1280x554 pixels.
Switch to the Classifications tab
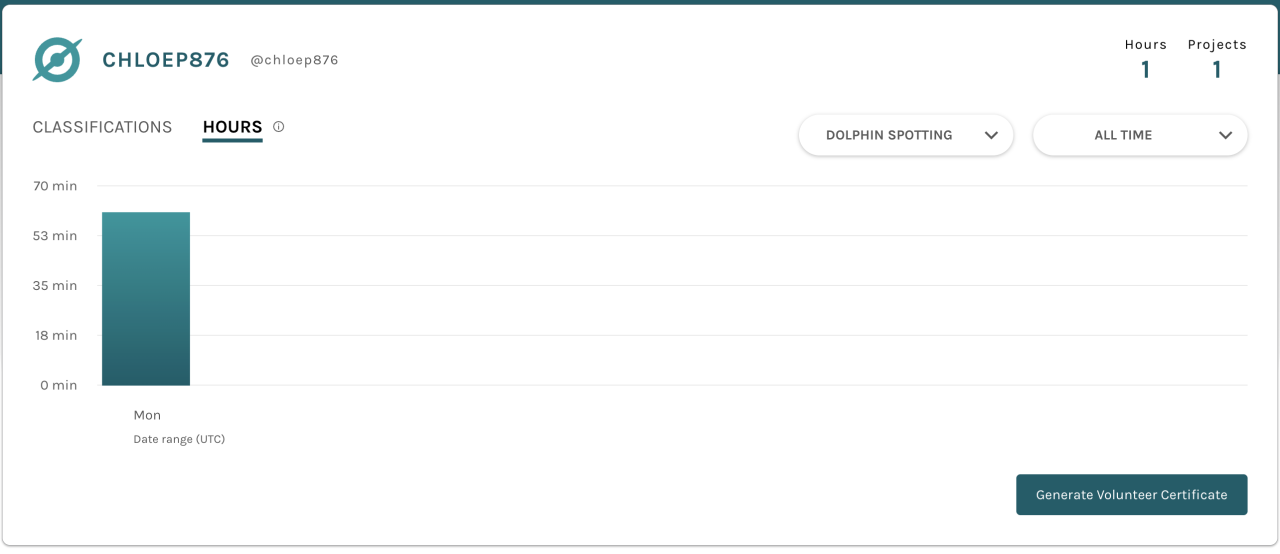pyautogui.click(x=102, y=127)
